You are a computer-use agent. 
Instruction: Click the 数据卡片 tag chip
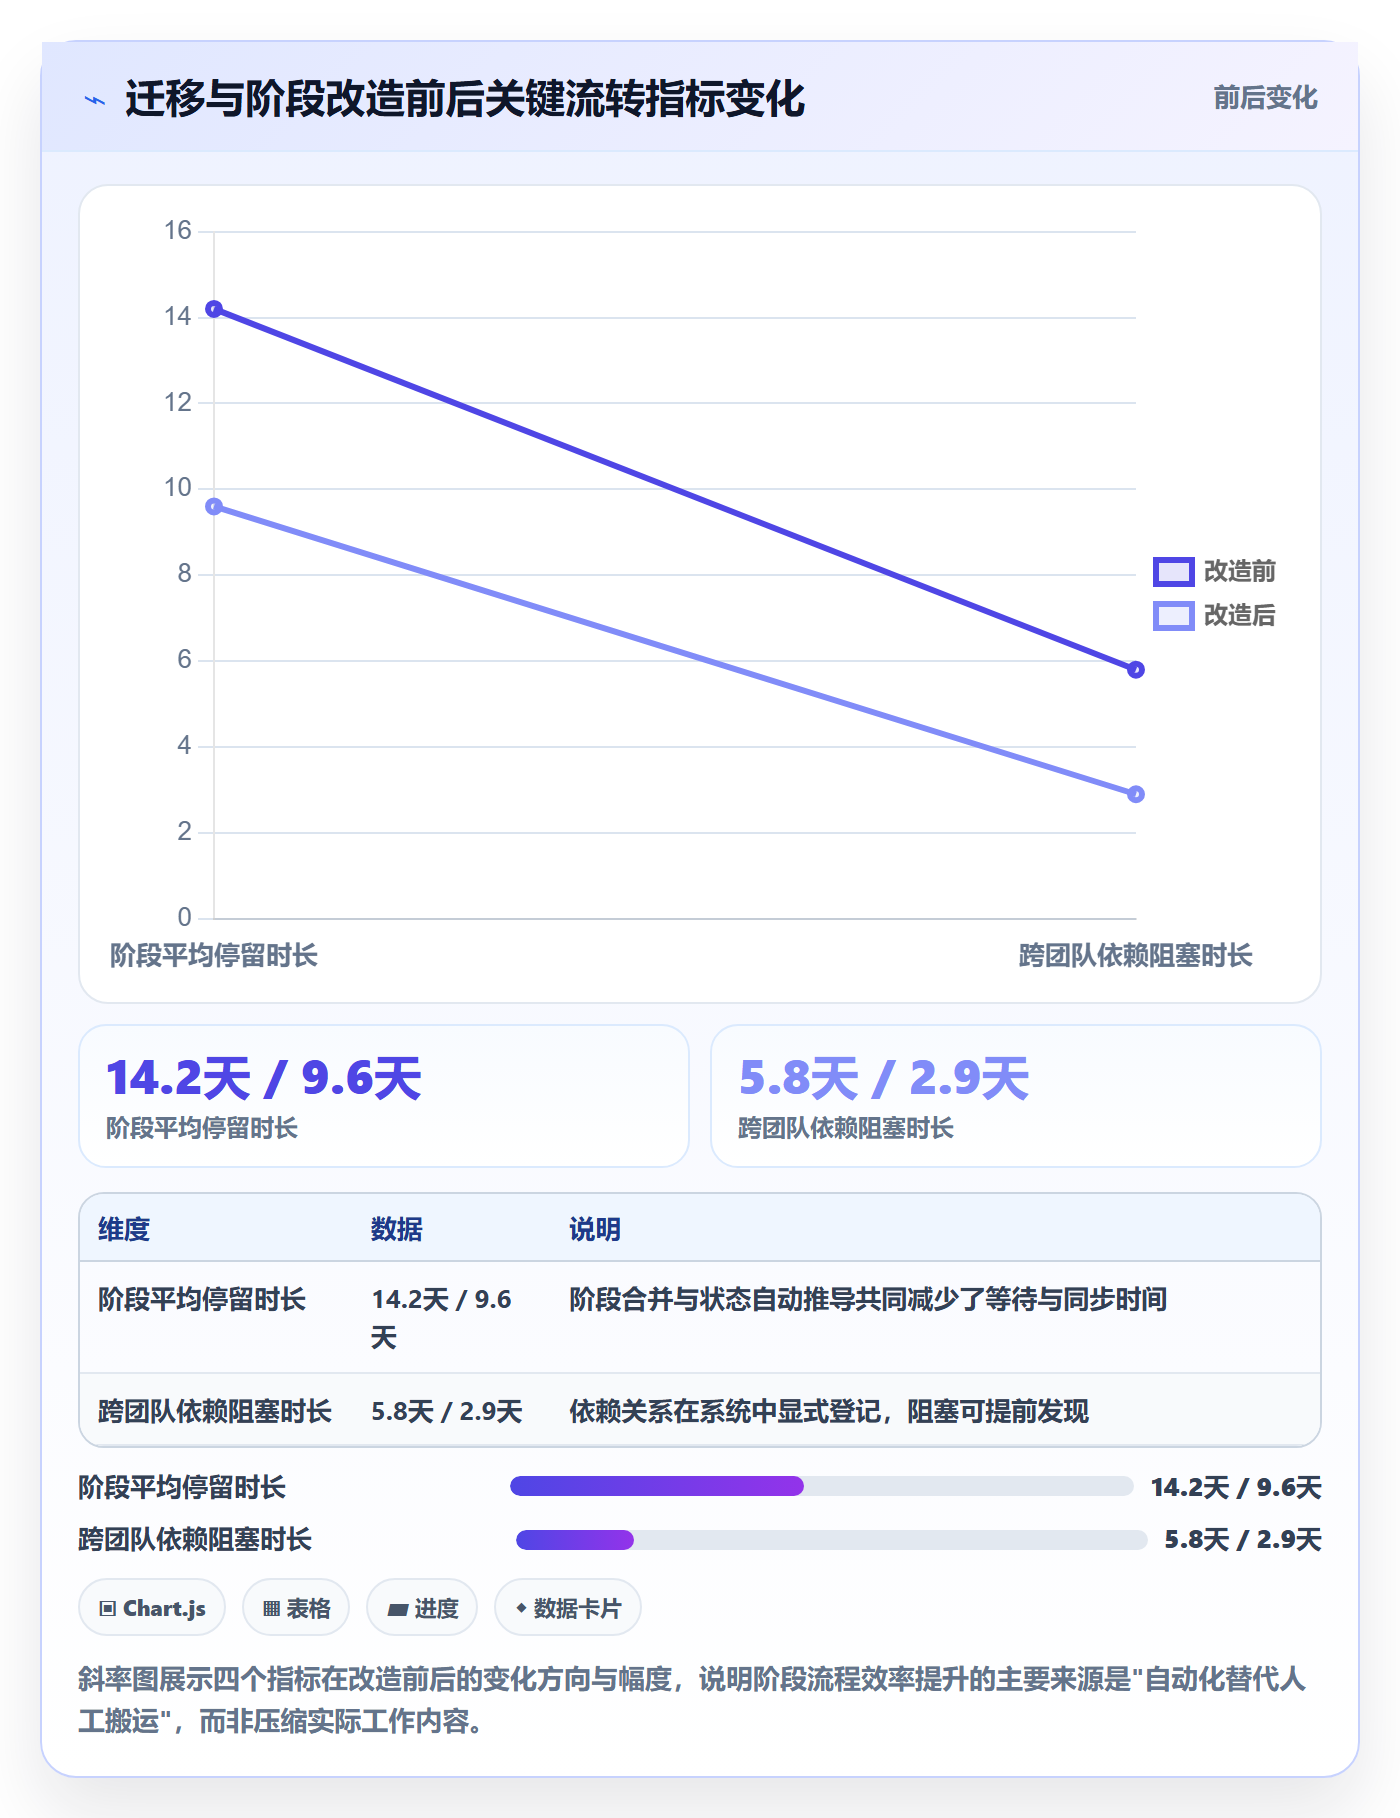click(568, 1608)
